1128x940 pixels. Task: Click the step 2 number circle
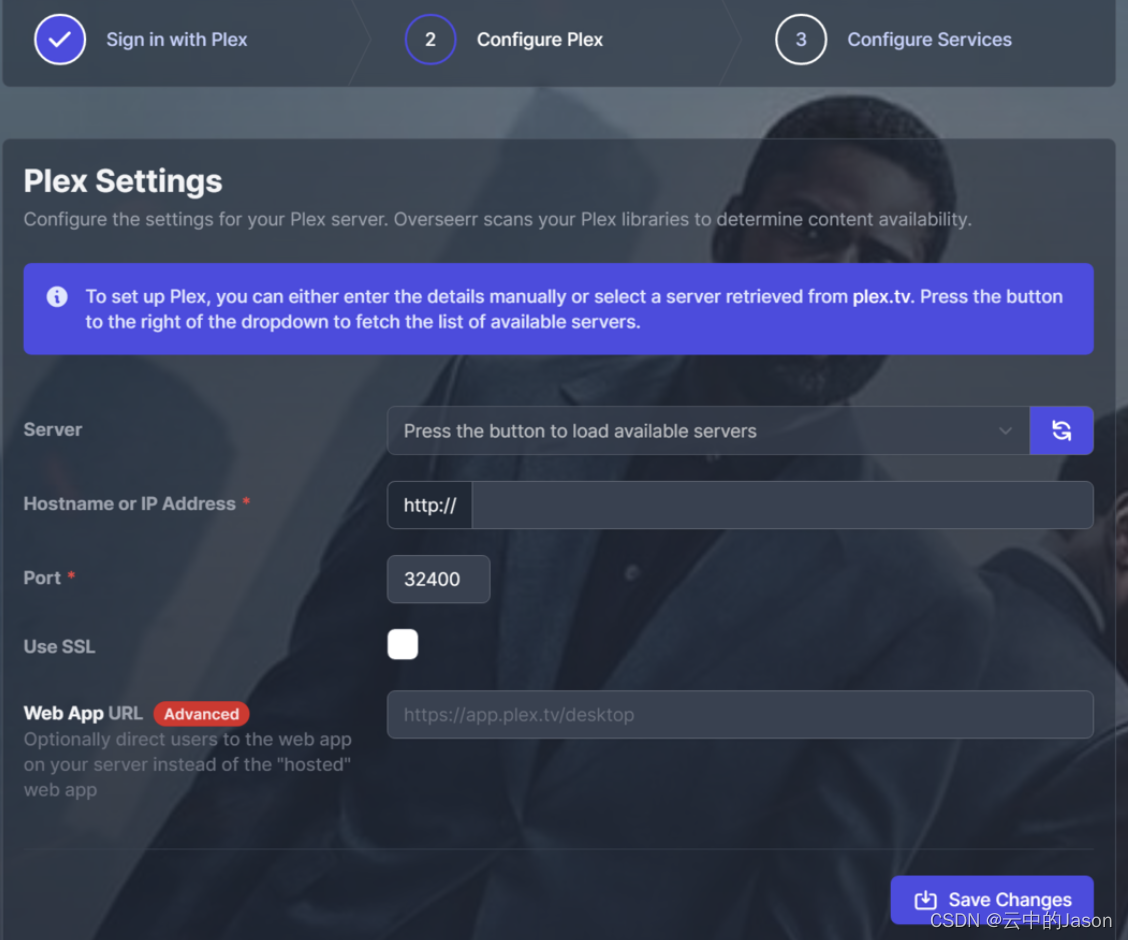tap(430, 40)
